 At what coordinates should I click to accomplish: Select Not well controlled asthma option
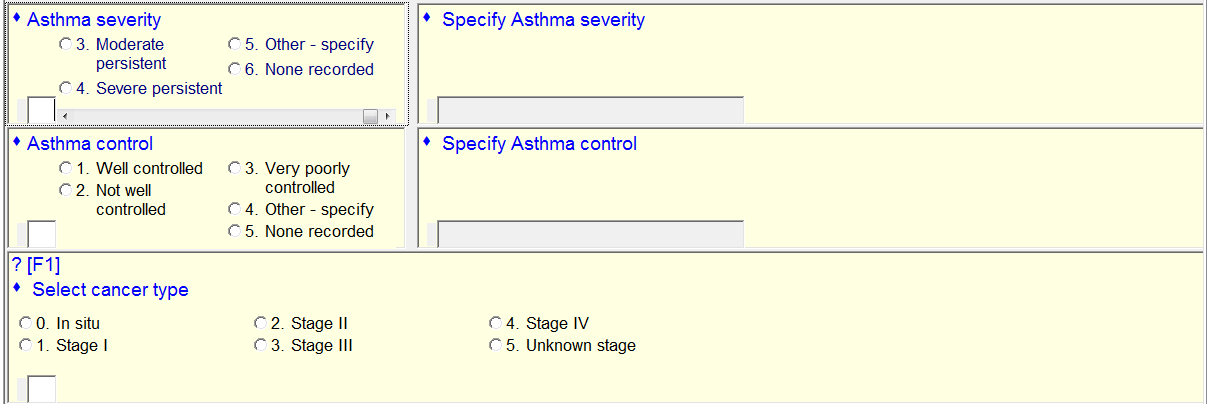click(x=65, y=191)
